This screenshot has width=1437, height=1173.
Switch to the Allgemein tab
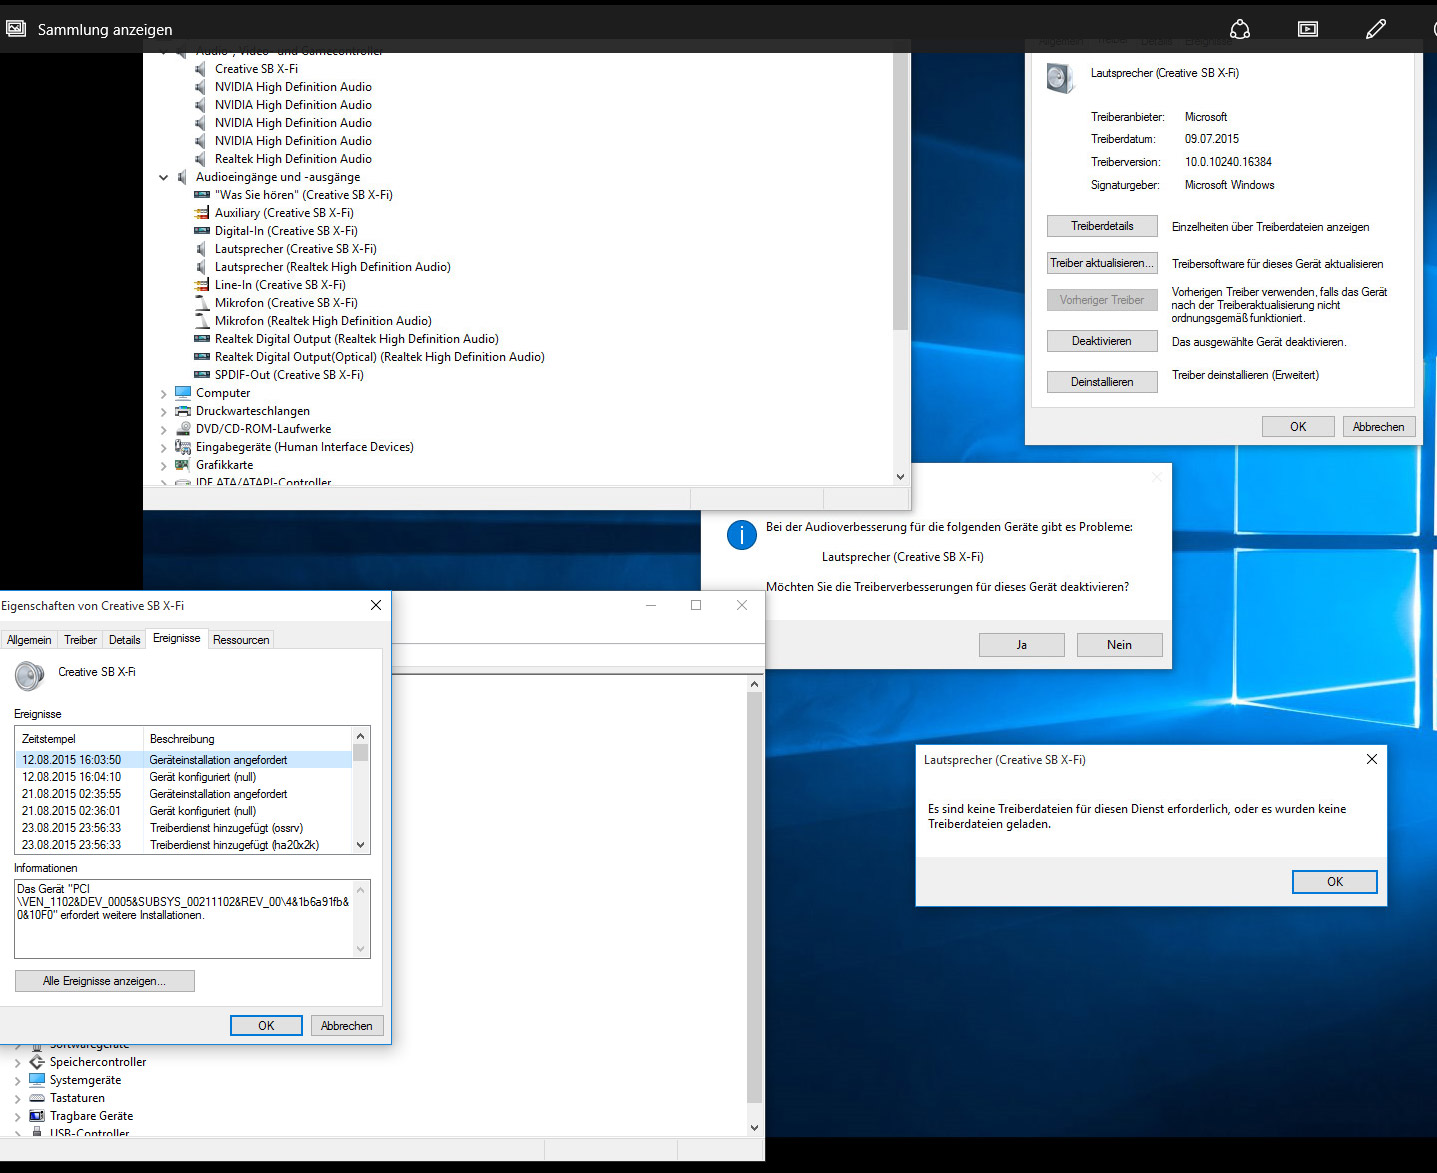click(x=29, y=640)
